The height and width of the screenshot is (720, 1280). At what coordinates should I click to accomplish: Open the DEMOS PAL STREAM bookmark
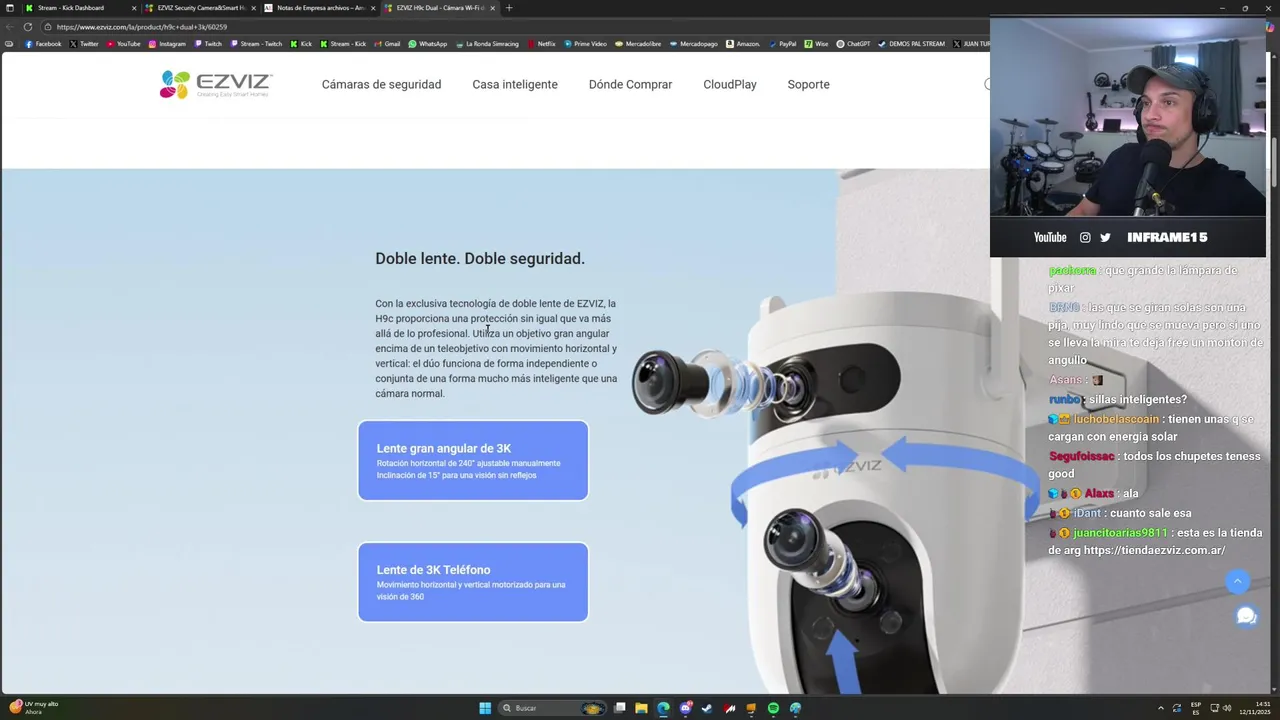tap(911, 44)
